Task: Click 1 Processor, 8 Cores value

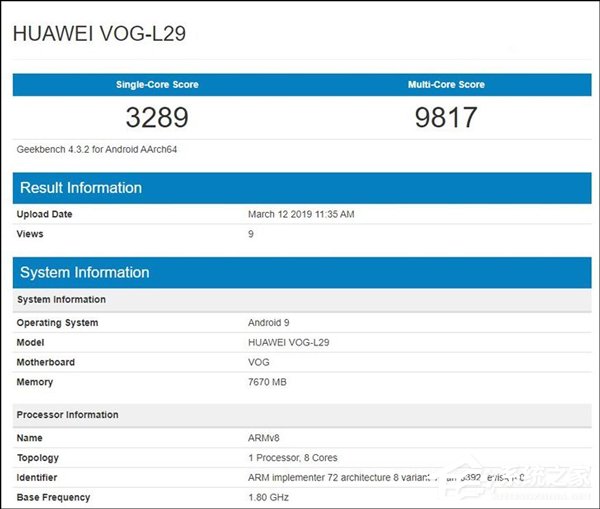Action: [293, 458]
